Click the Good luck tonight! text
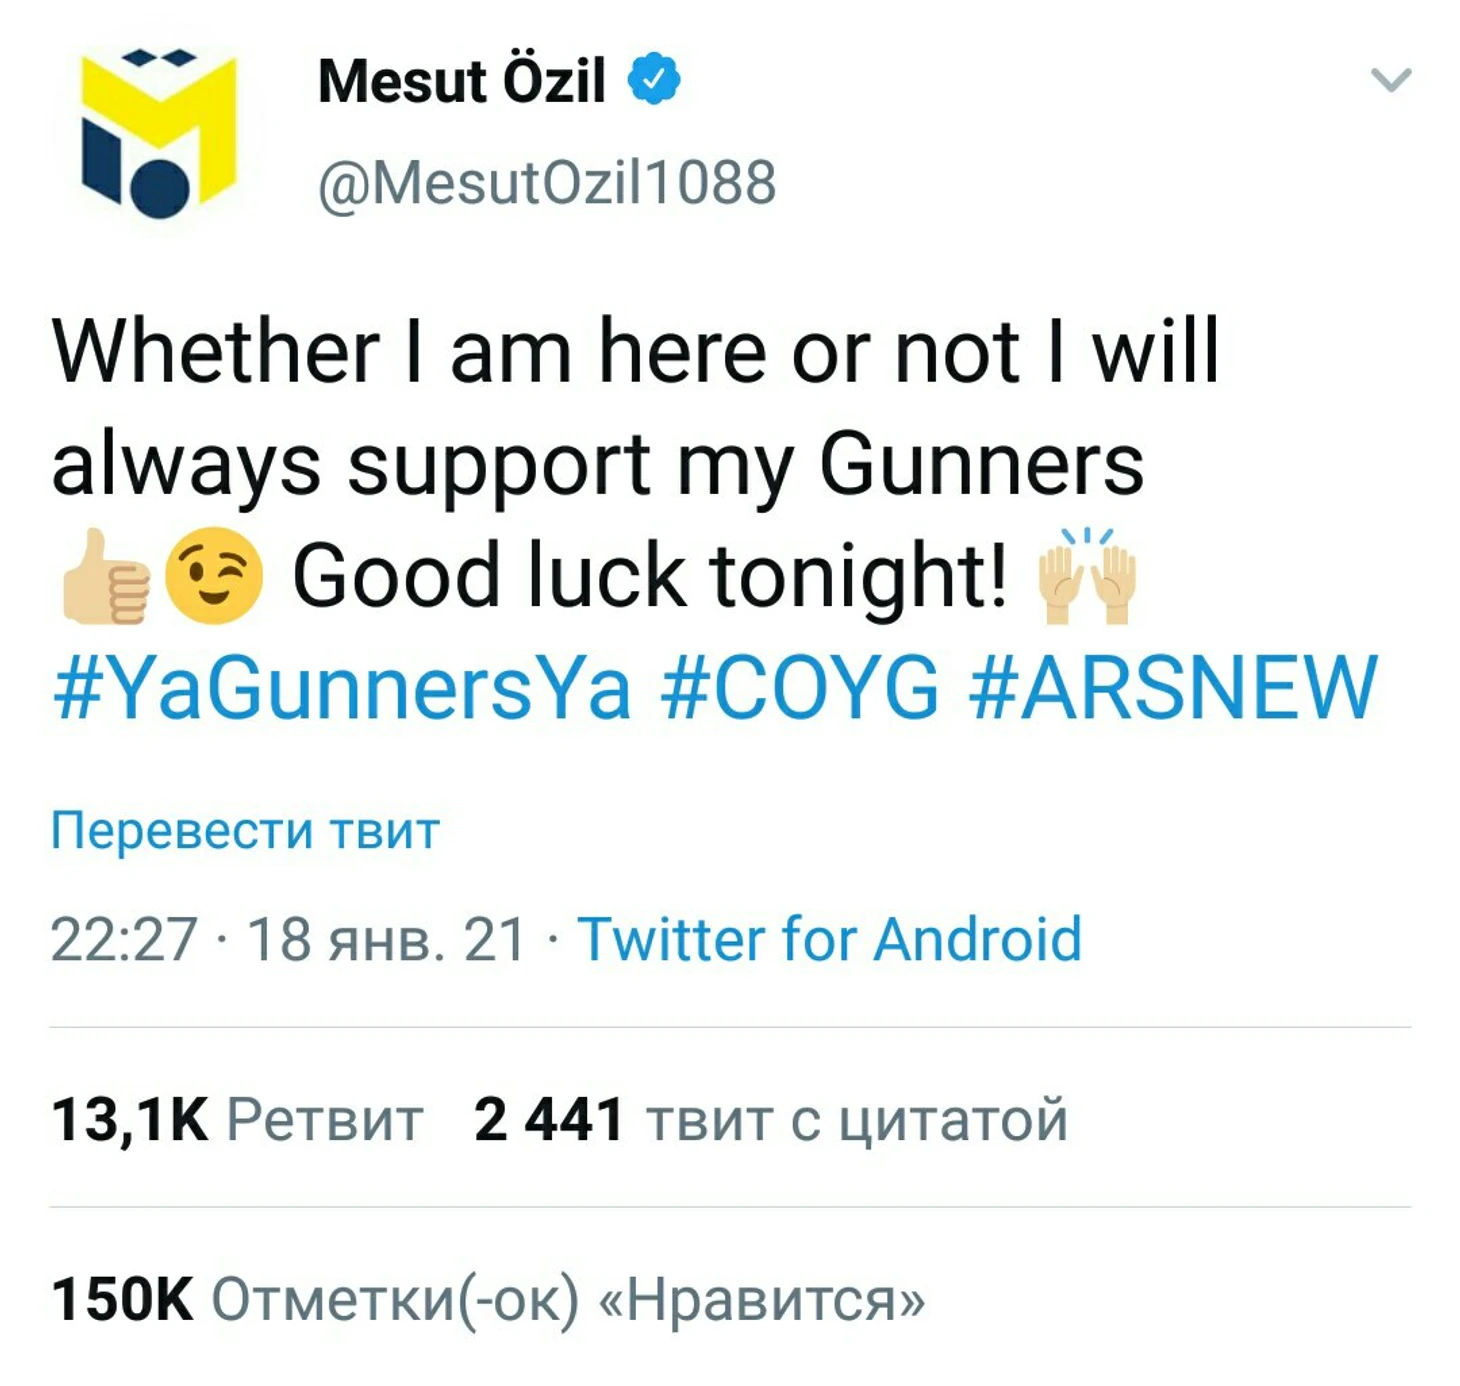The height and width of the screenshot is (1386, 1460). coord(650,575)
